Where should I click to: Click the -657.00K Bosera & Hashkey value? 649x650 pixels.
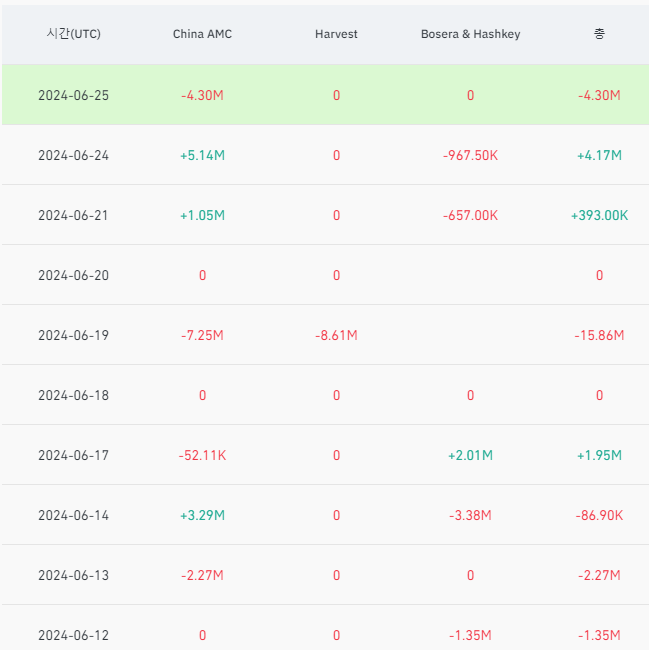[470, 216]
